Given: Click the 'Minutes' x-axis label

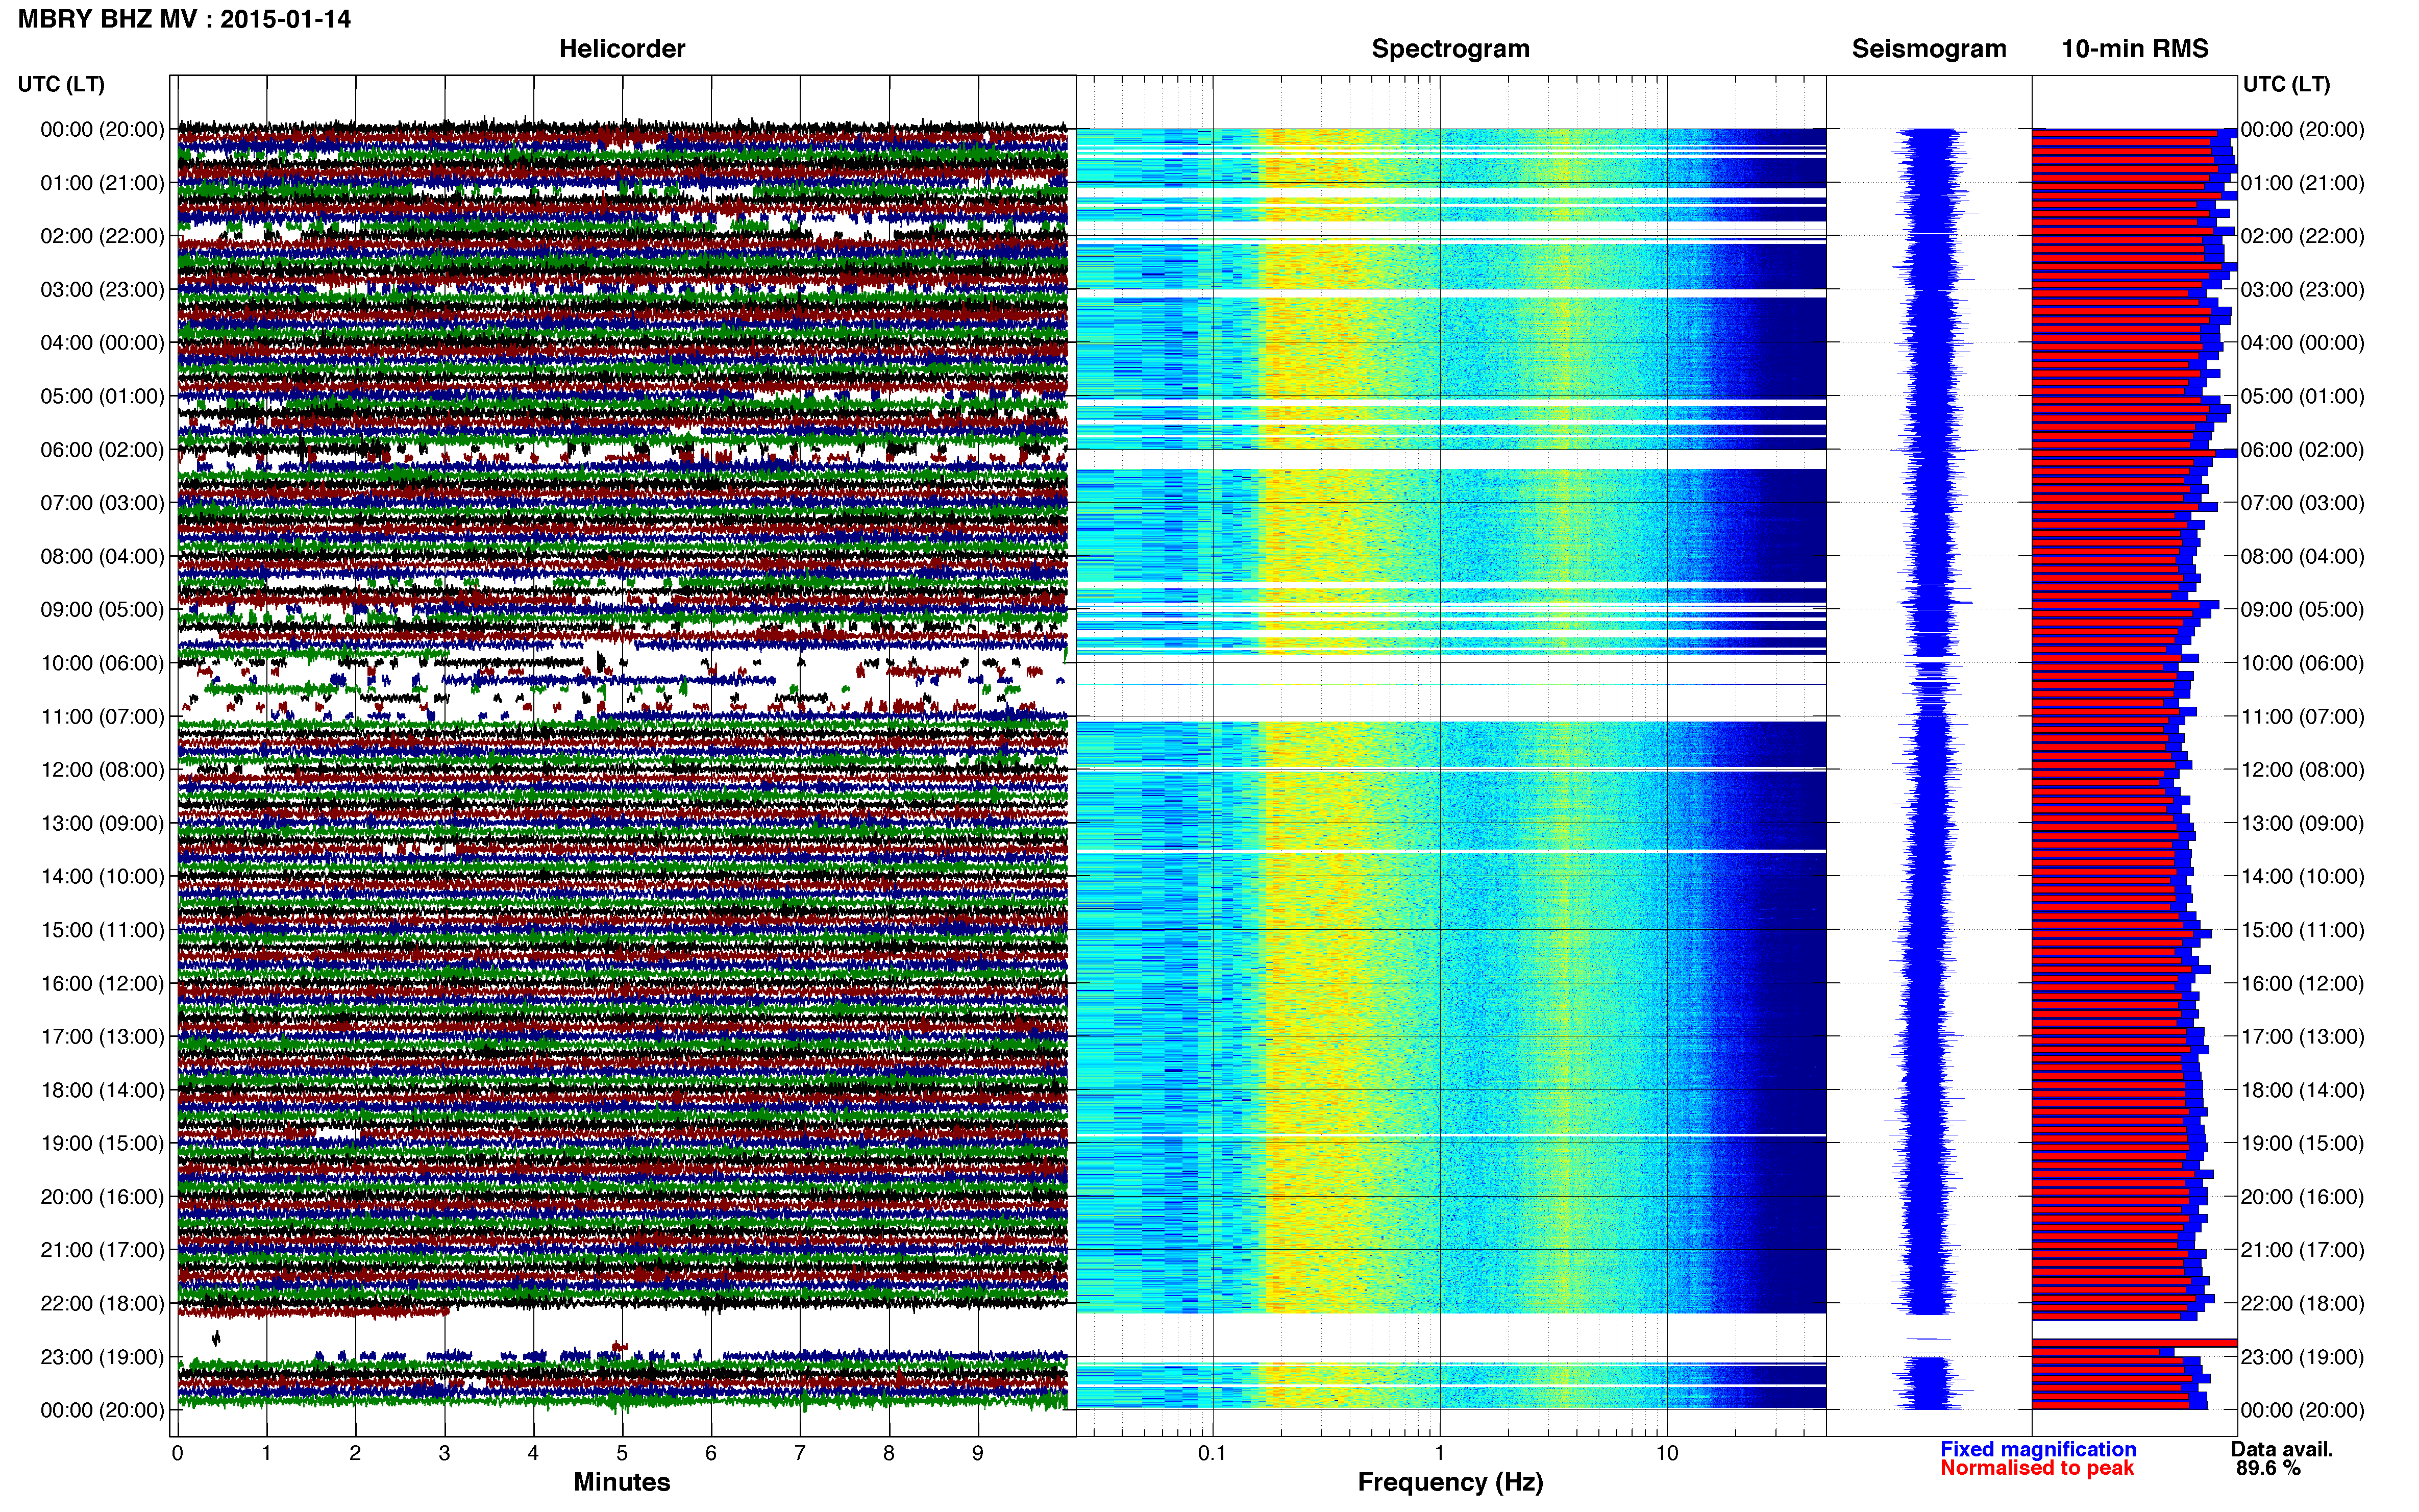Looking at the screenshot, I should [x=622, y=1482].
